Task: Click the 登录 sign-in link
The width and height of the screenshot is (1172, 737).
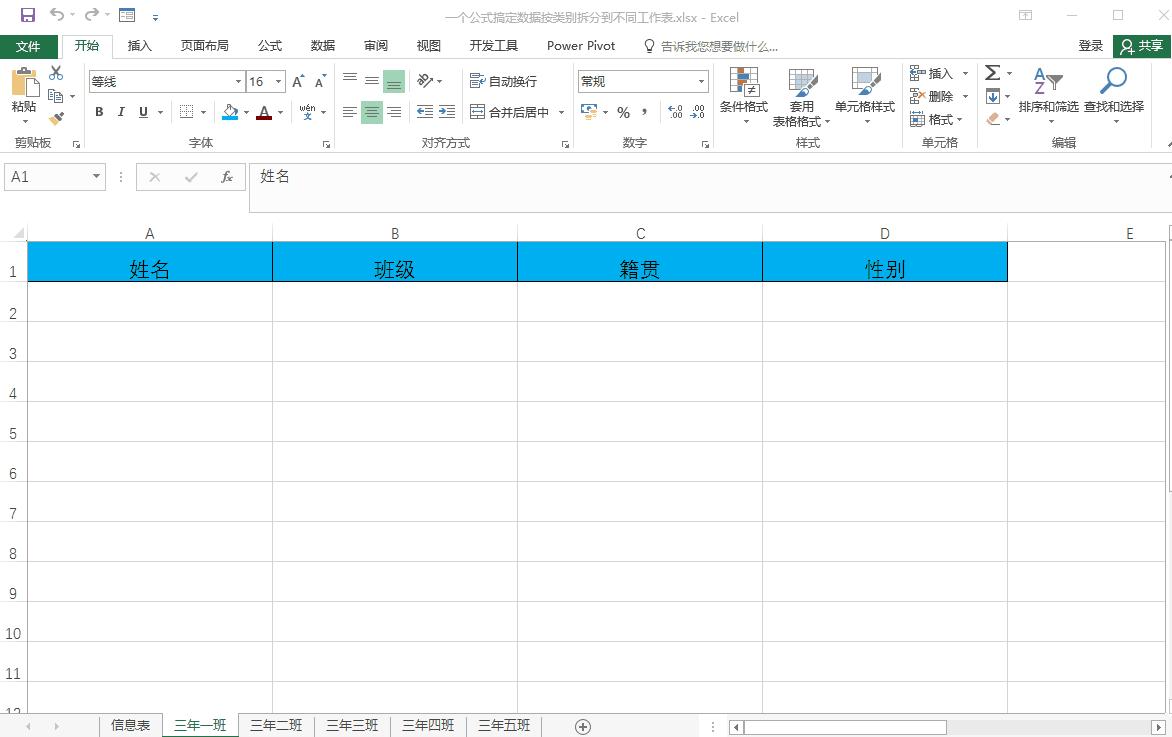Action: pos(1091,45)
